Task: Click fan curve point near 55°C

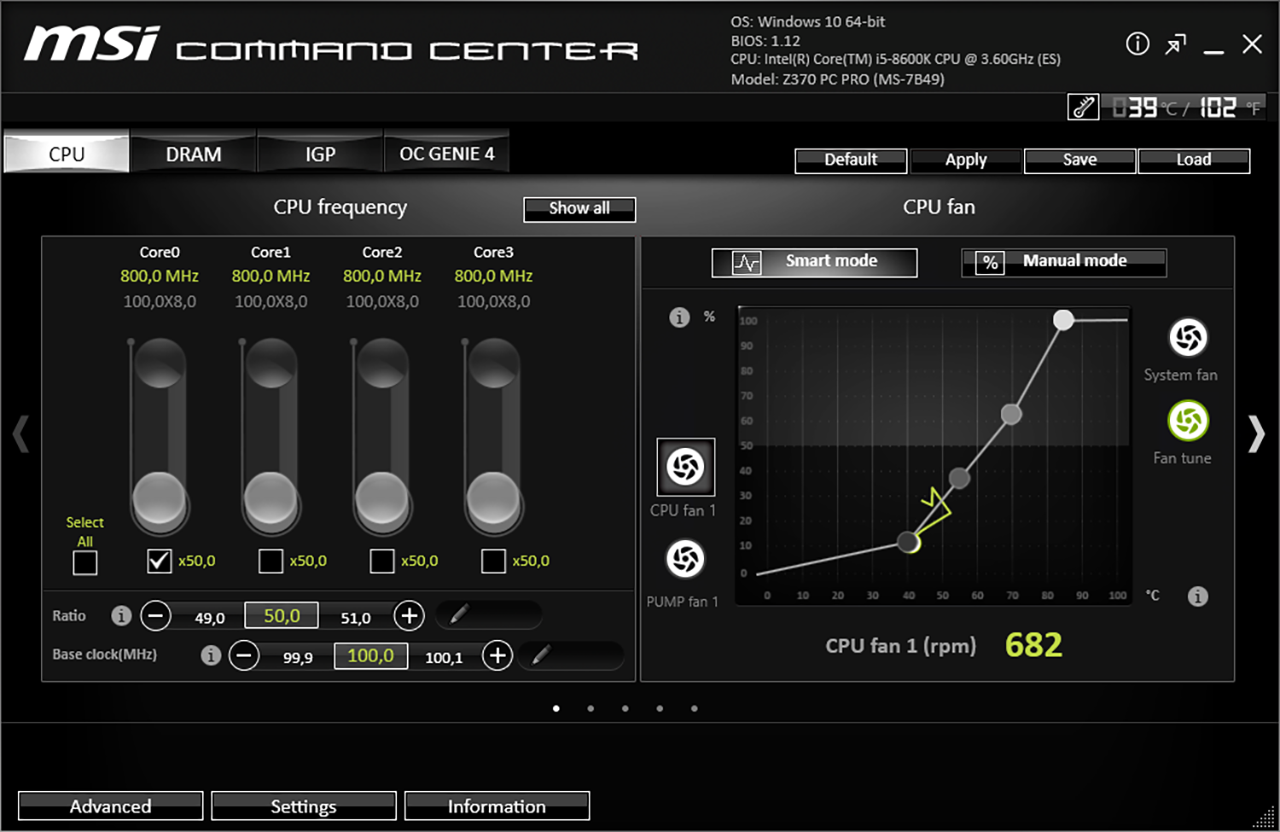Action: pyautogui.click(x=959, y=478)
